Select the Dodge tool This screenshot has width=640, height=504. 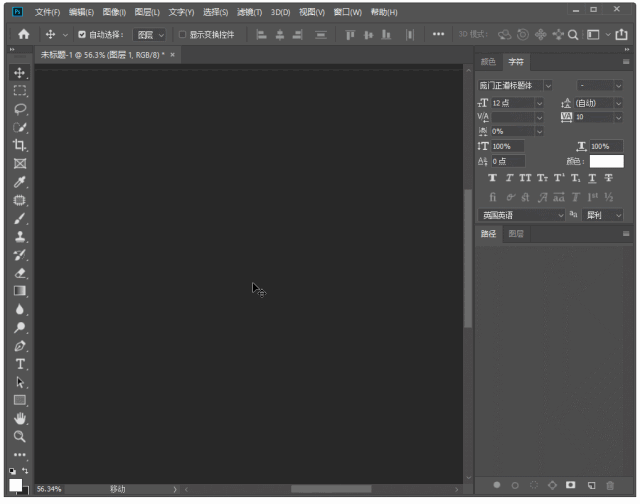pyautogui.click(x=19, y=327)
